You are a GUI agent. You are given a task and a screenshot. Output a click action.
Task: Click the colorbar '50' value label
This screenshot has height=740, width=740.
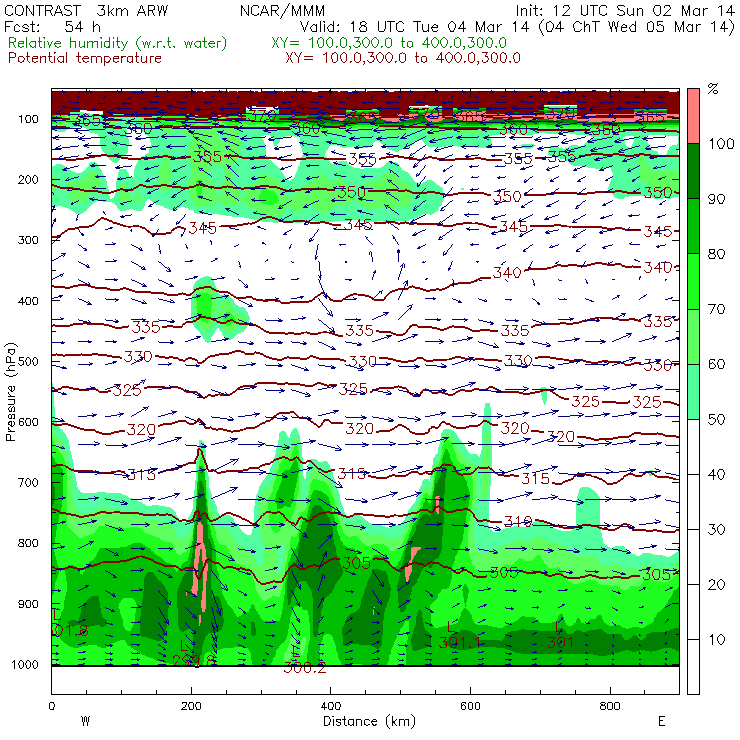(716, 419)
